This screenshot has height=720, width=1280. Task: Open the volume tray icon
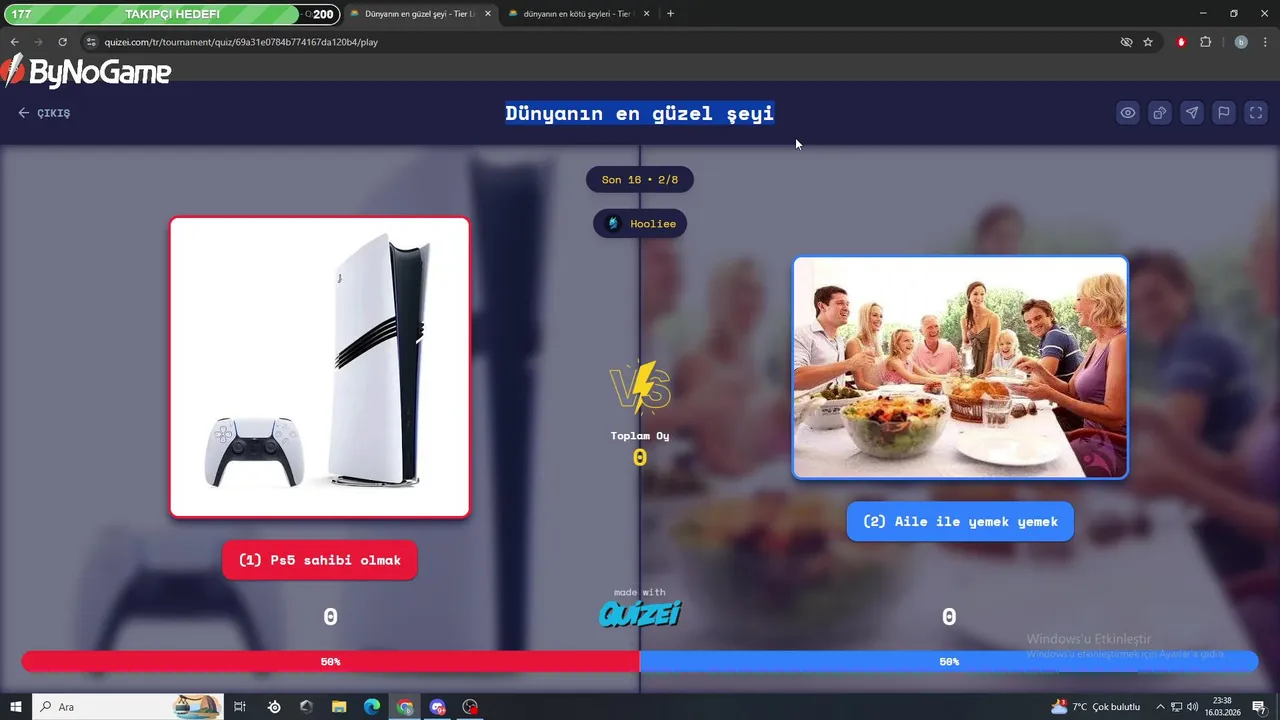tap(1192, 707)
